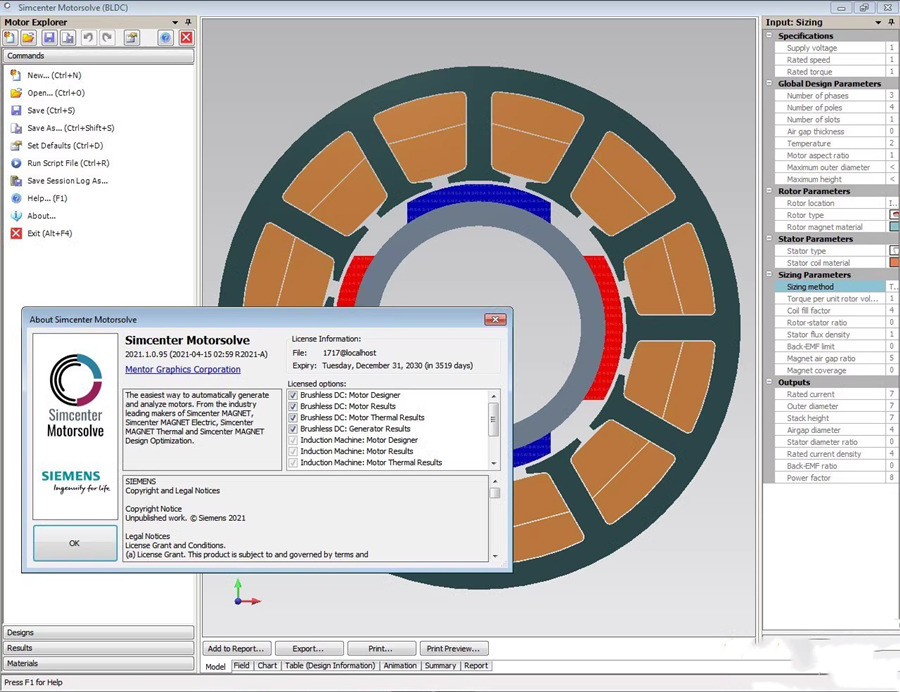
Task: Click the Stator coil material color swatch
Action: 894,262
